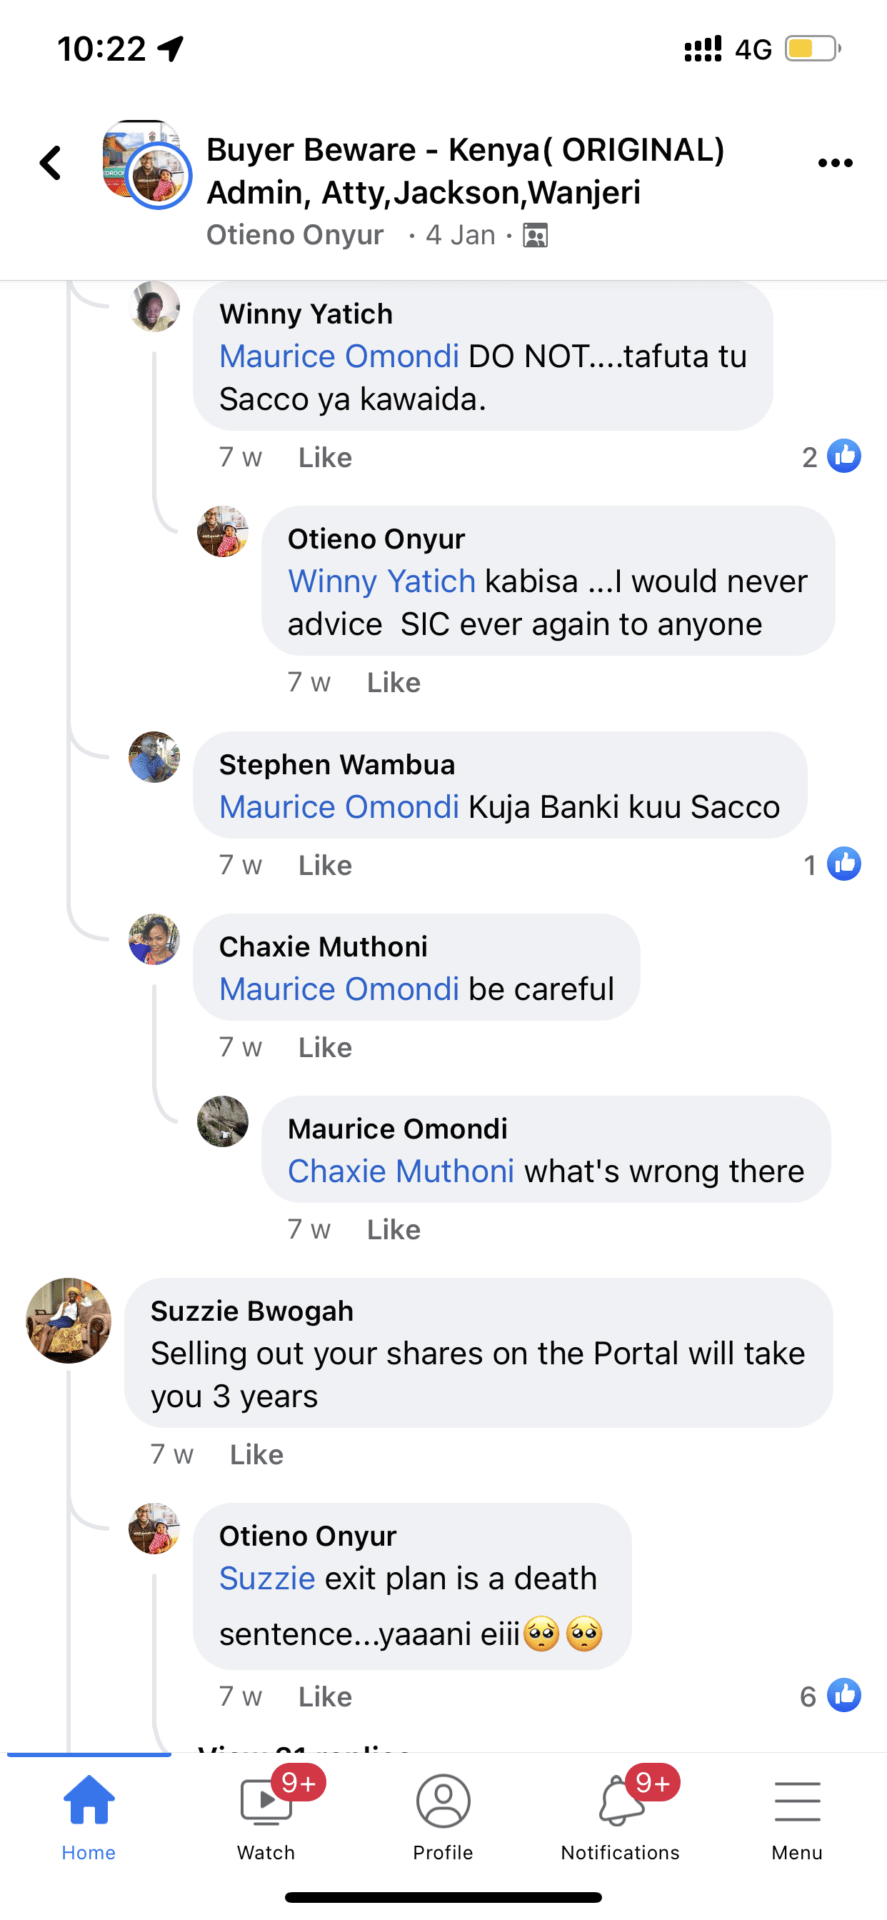Open Notifications bell icon
Screen dimensions: 887x1920
pos(620,1801)
